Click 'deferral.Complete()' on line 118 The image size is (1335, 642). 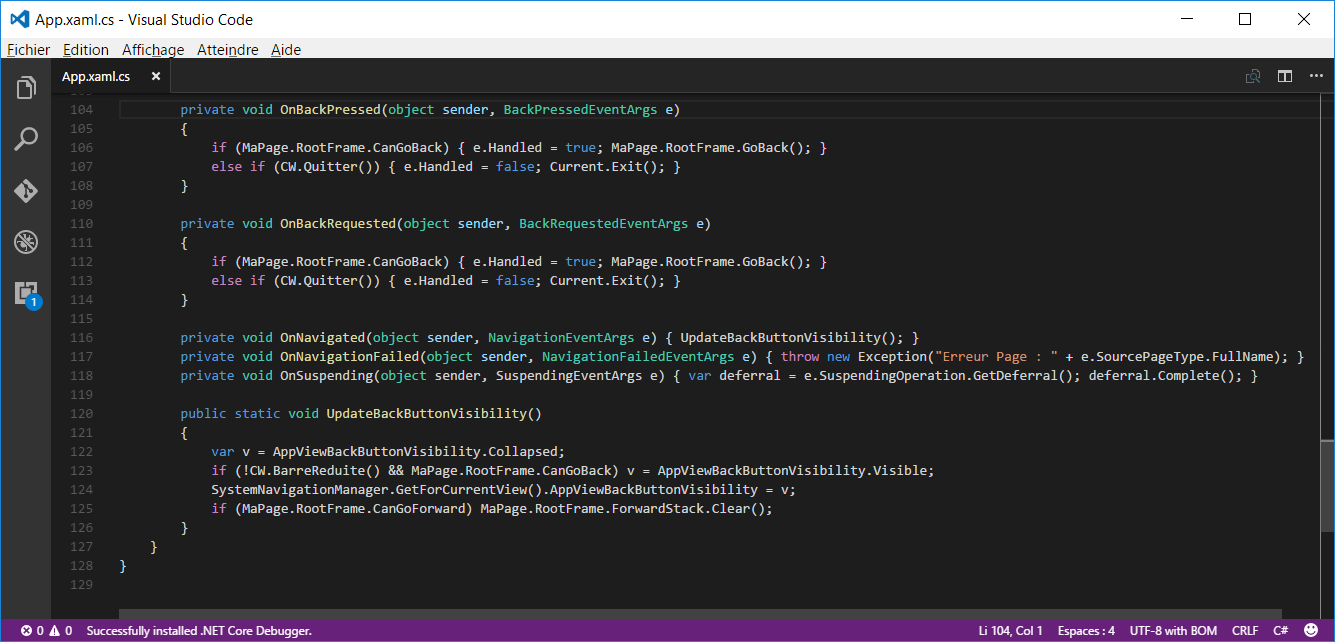[1162, 375]
